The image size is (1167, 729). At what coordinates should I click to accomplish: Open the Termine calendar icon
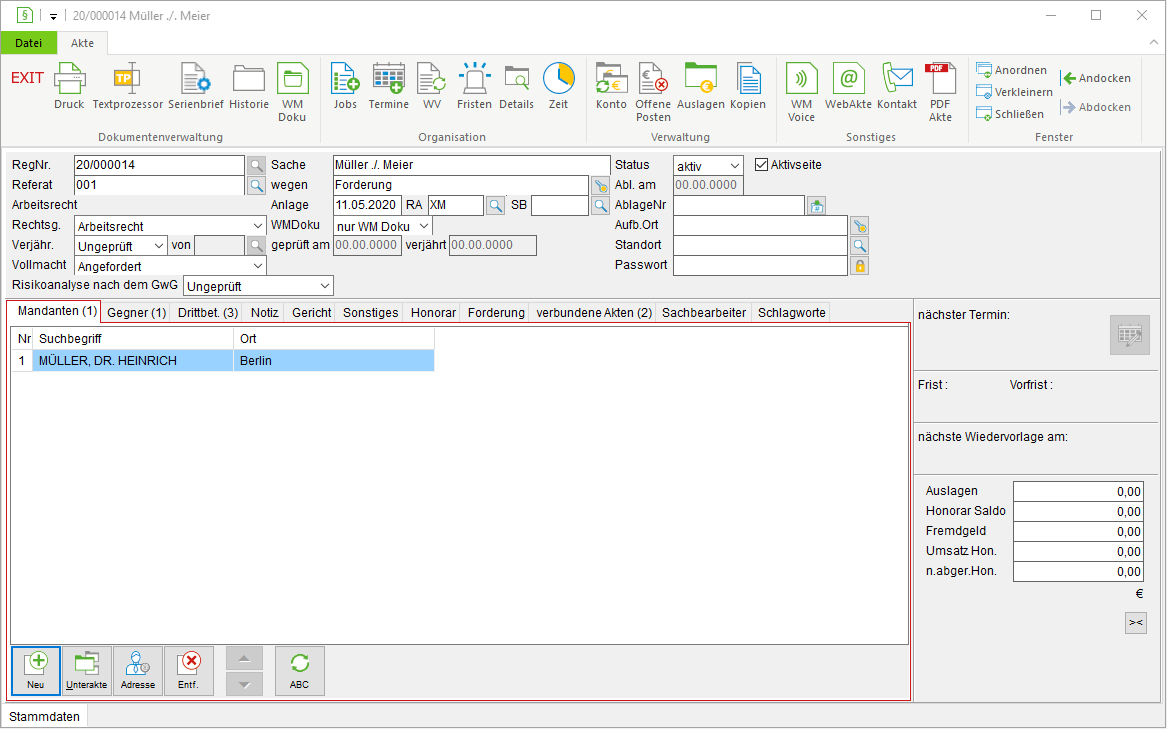point(389,86)
